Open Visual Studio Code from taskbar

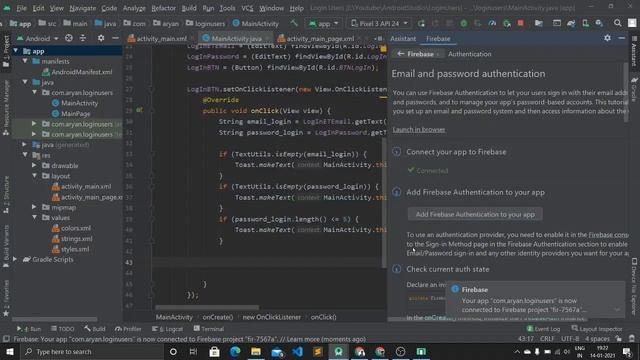(298, 351)
